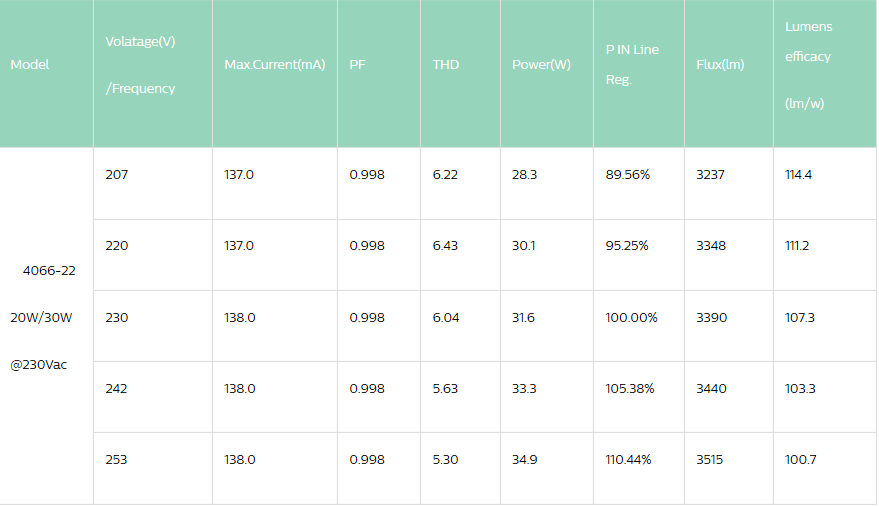
Task: Select the Max.Current(mA) column header
Action: pyautogui.click(x=275, y=65)
